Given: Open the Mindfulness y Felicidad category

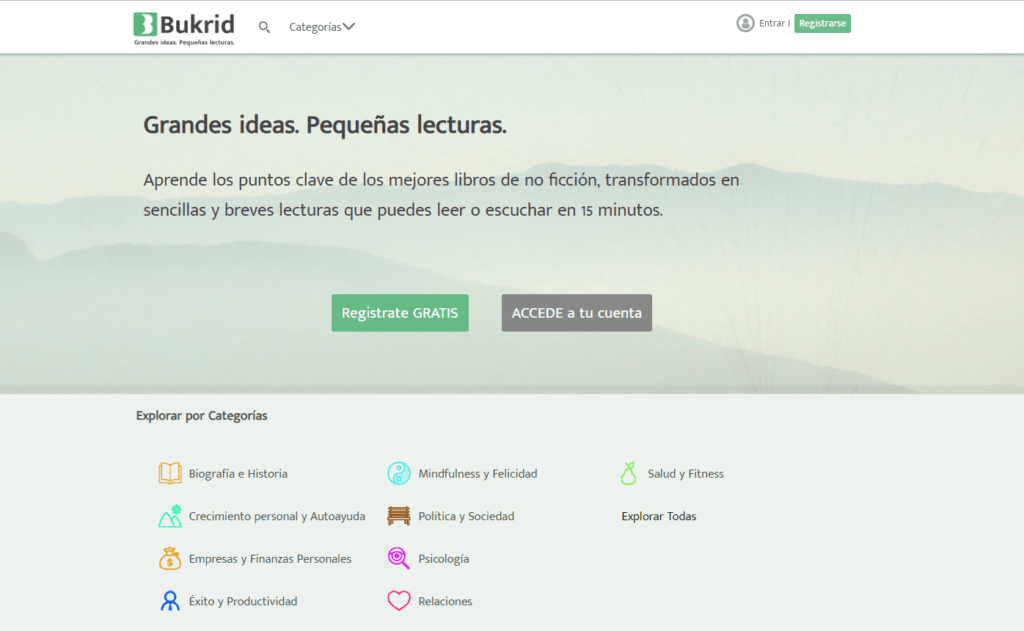Looking at the screenshot, I should pos(477,474).
